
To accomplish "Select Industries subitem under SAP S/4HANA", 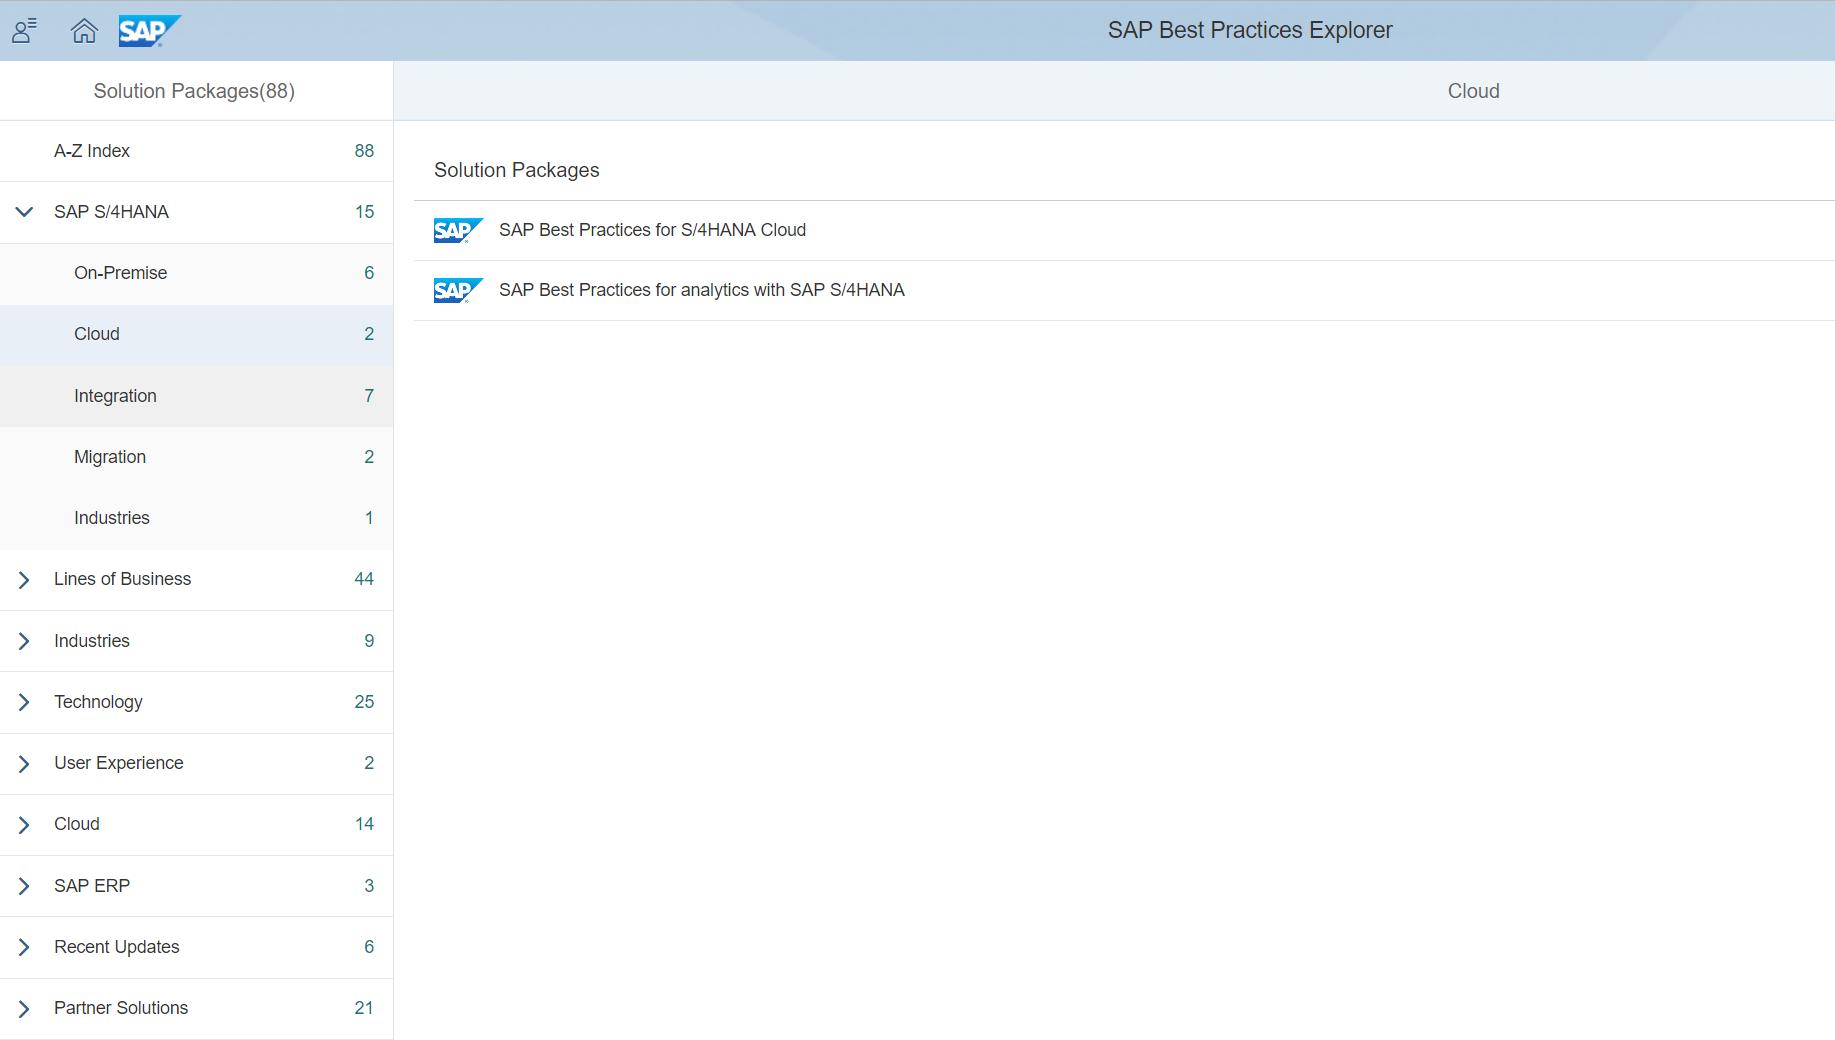I will coord(196,518).
